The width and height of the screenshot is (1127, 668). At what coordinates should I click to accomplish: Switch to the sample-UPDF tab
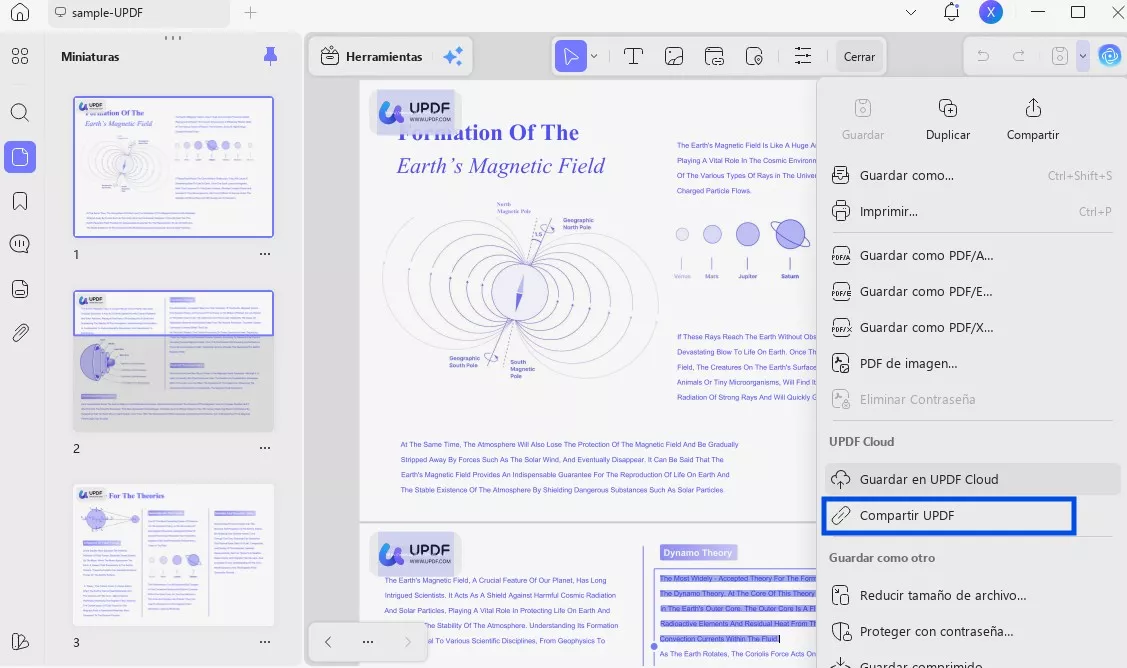[x=139, y=13]
